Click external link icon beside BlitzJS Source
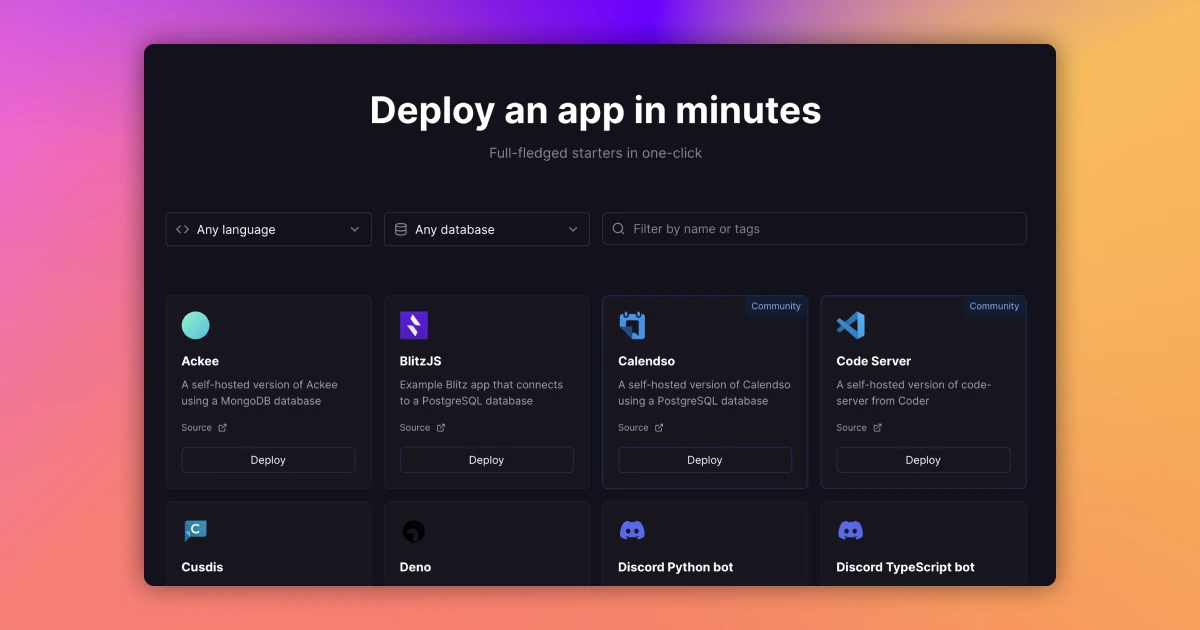The height and width of the screenshot is (630, 1200). [x=441, y=428]
